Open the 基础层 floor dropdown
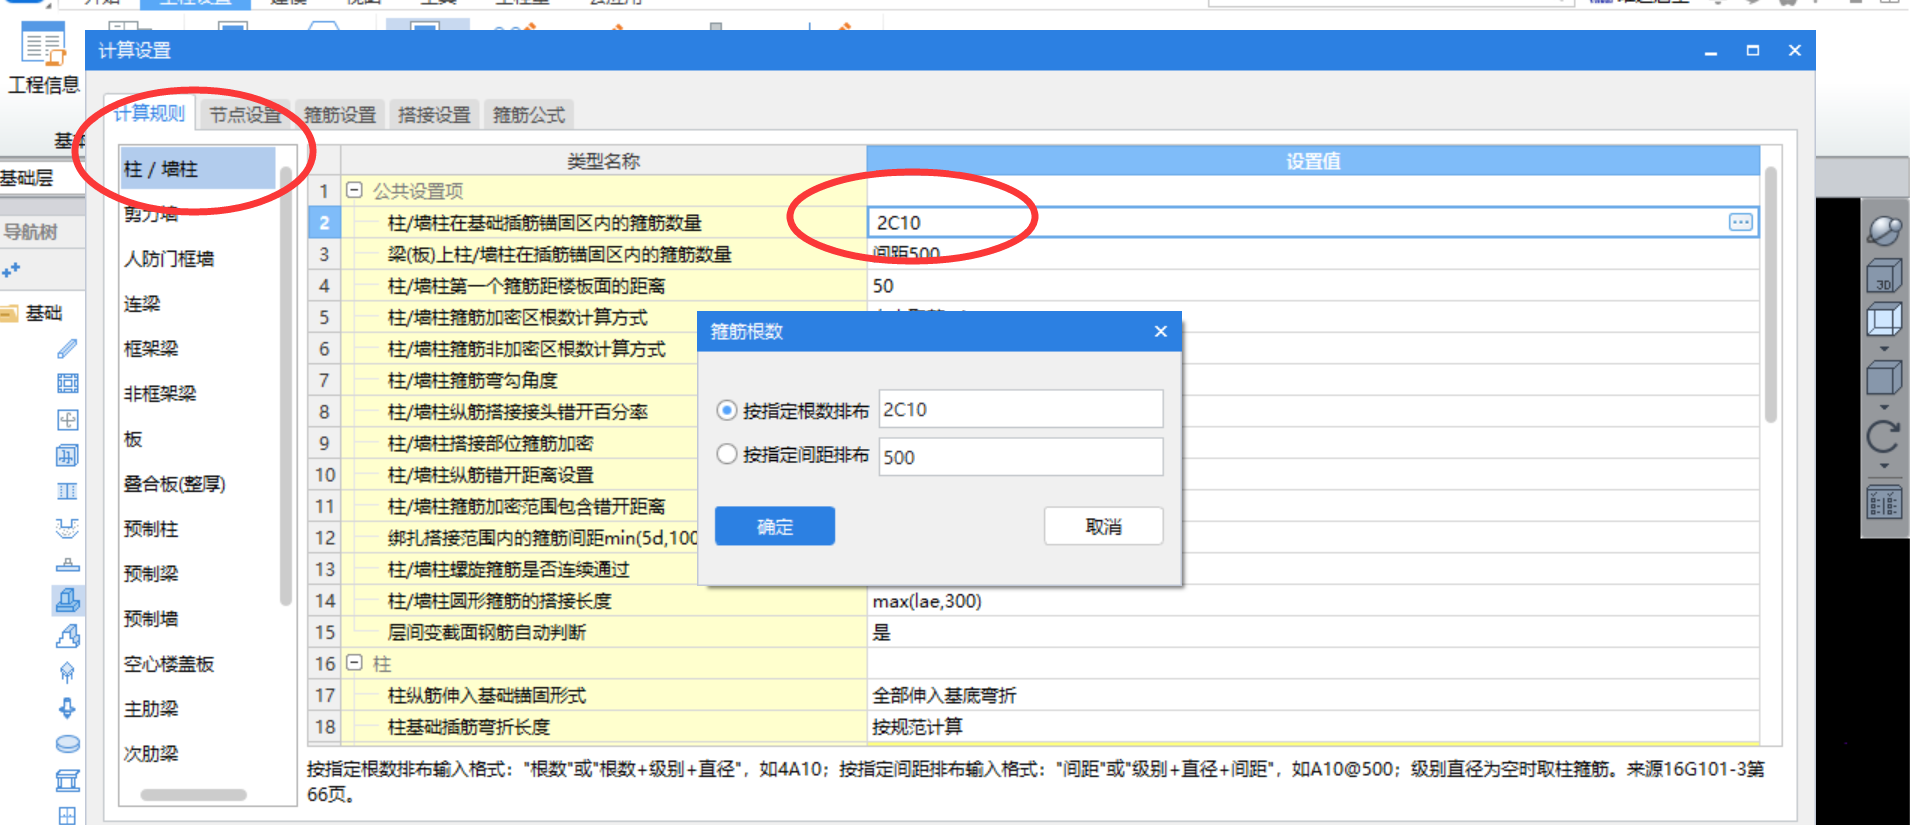The width and height of the screenshot is (1910, 825). 42,178
